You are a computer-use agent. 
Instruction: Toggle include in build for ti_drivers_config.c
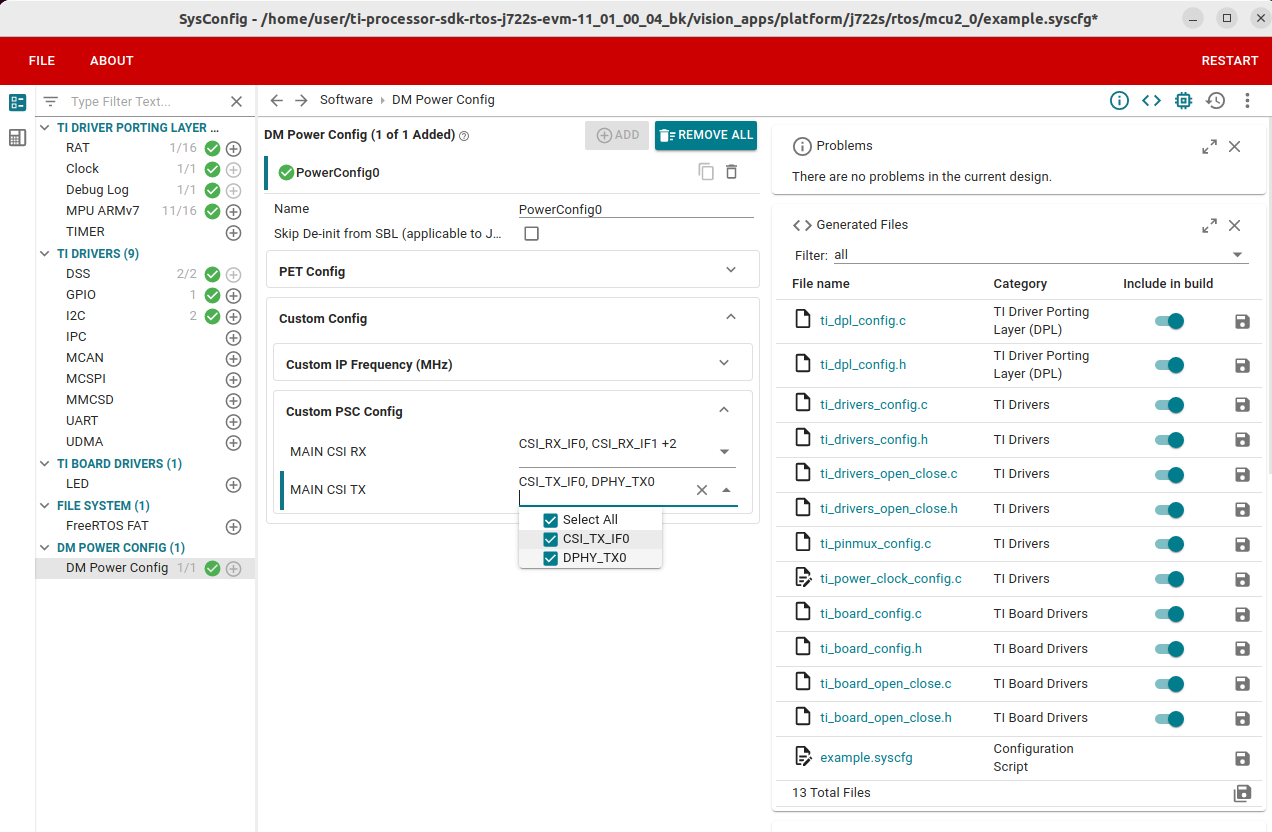click(1169, 405)
